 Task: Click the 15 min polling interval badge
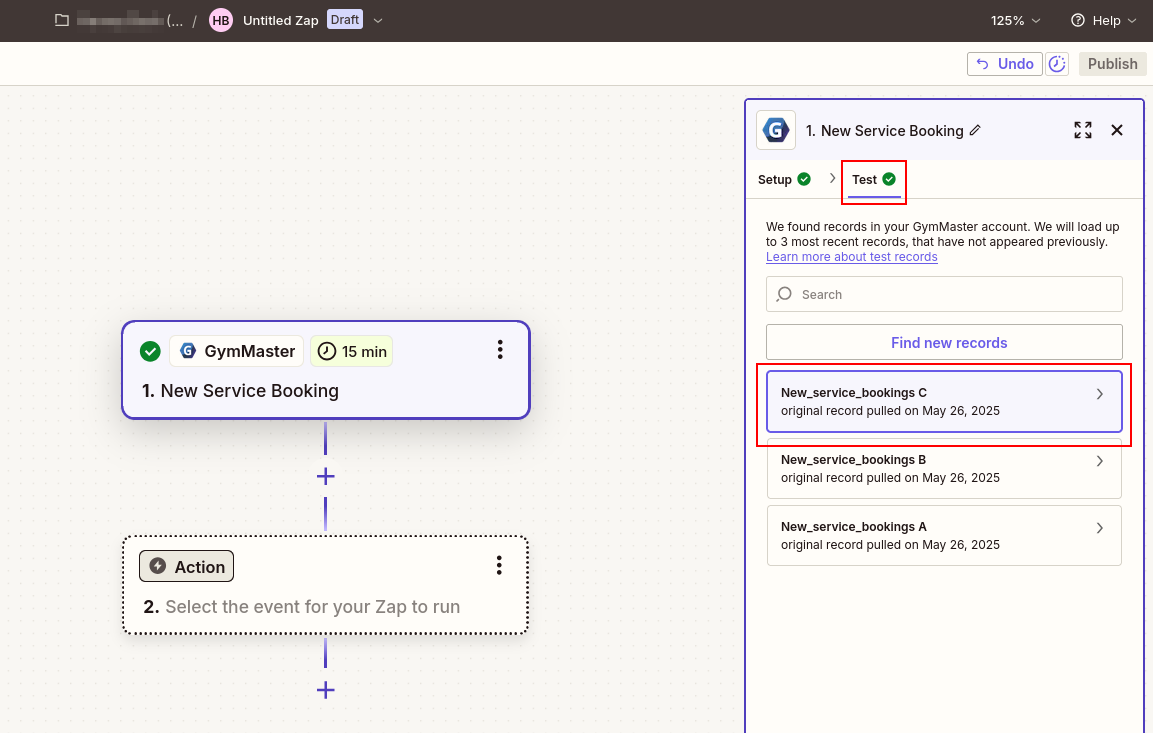351,351
